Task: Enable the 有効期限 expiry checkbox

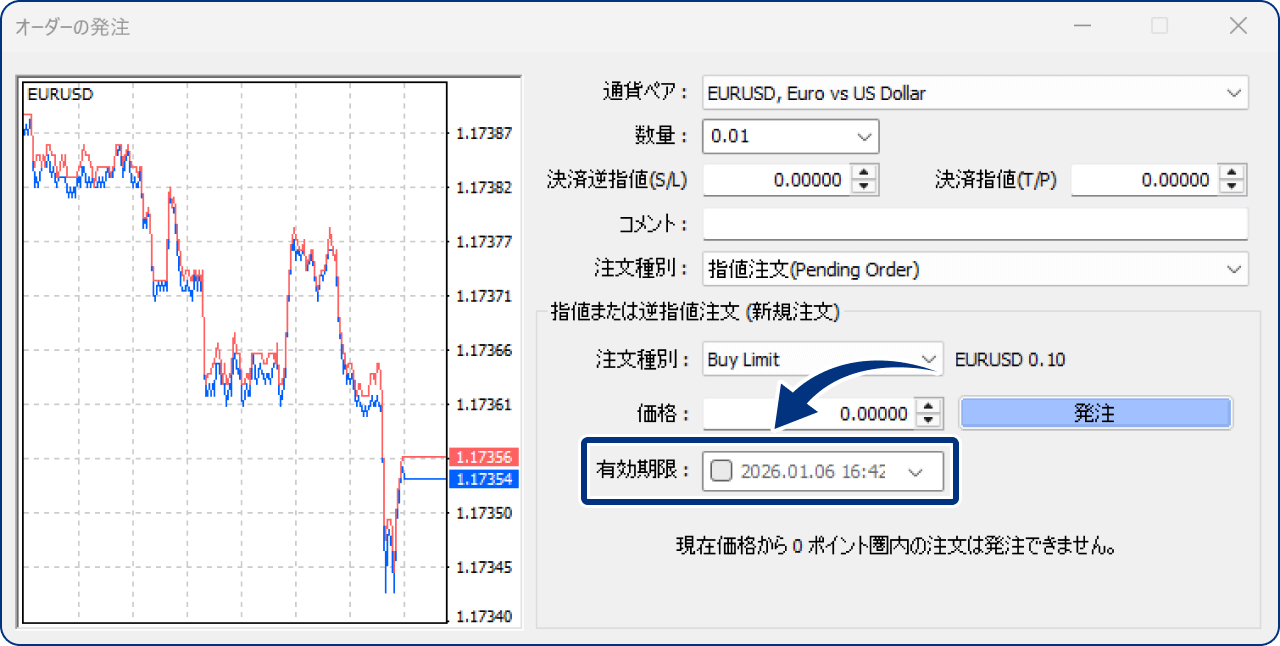Action: (721, 470)
